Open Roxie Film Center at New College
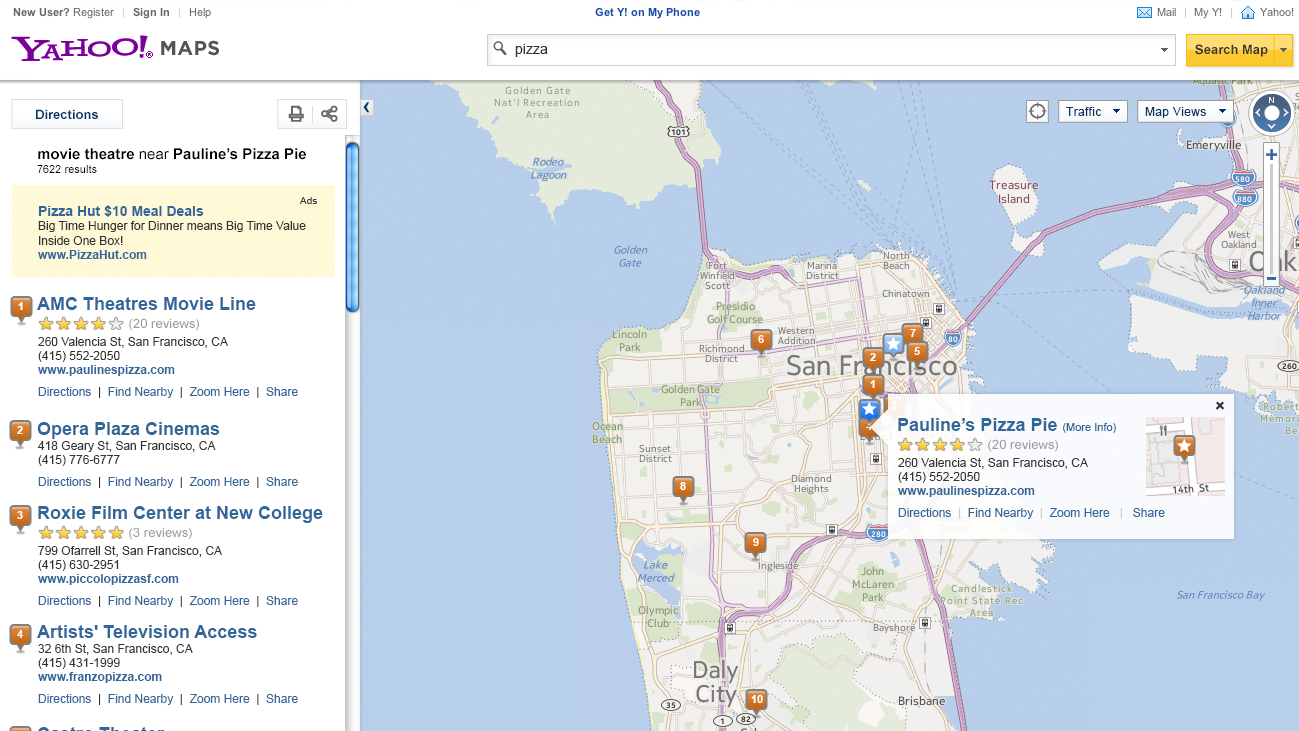 [180, 513]
